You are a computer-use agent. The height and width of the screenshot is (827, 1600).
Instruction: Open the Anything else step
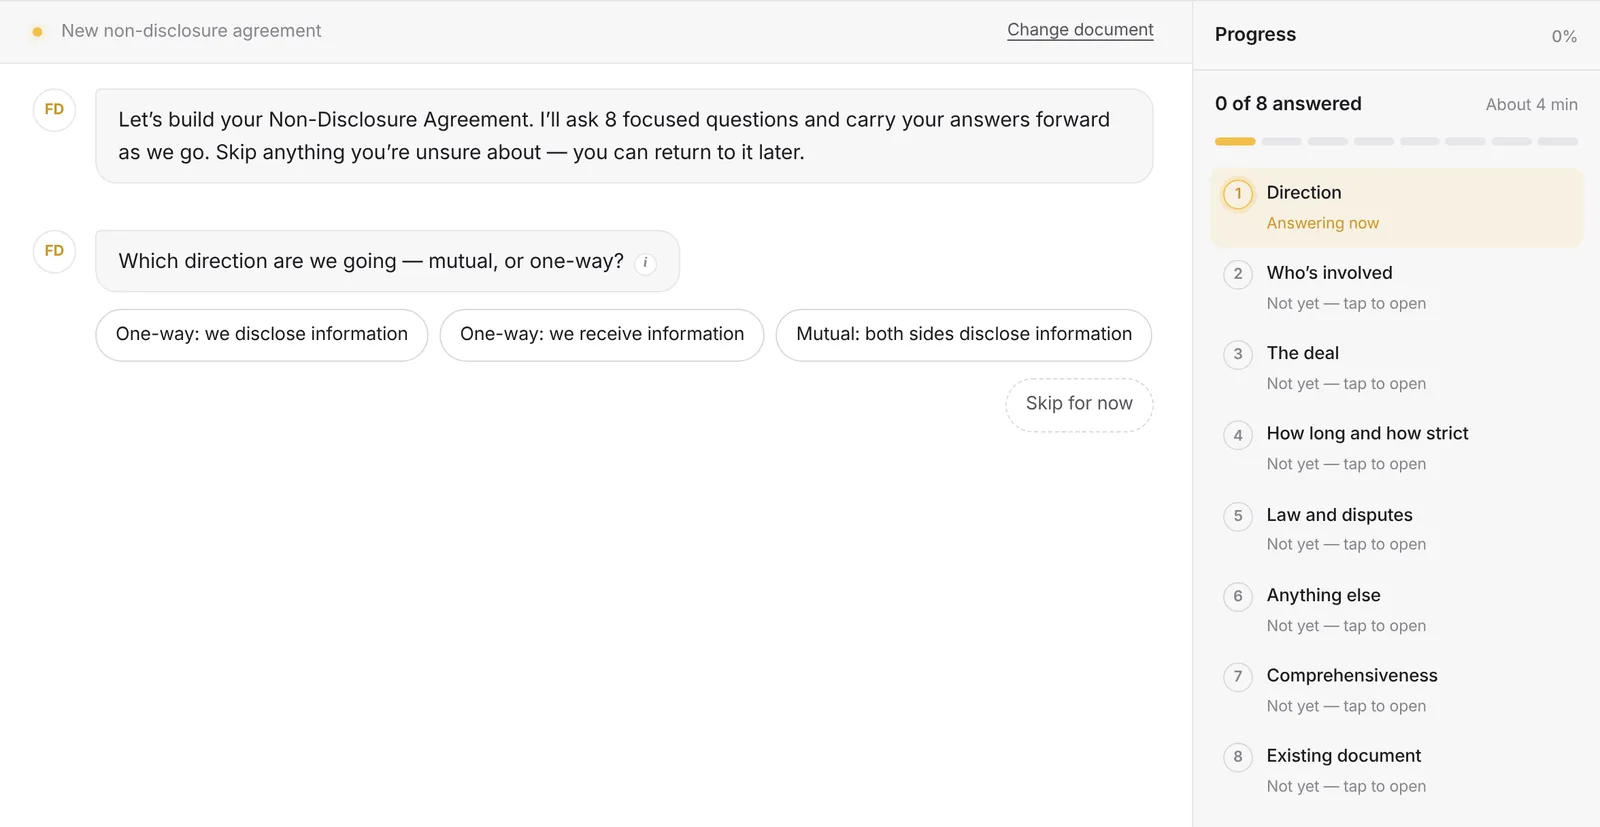[1397, 610]
